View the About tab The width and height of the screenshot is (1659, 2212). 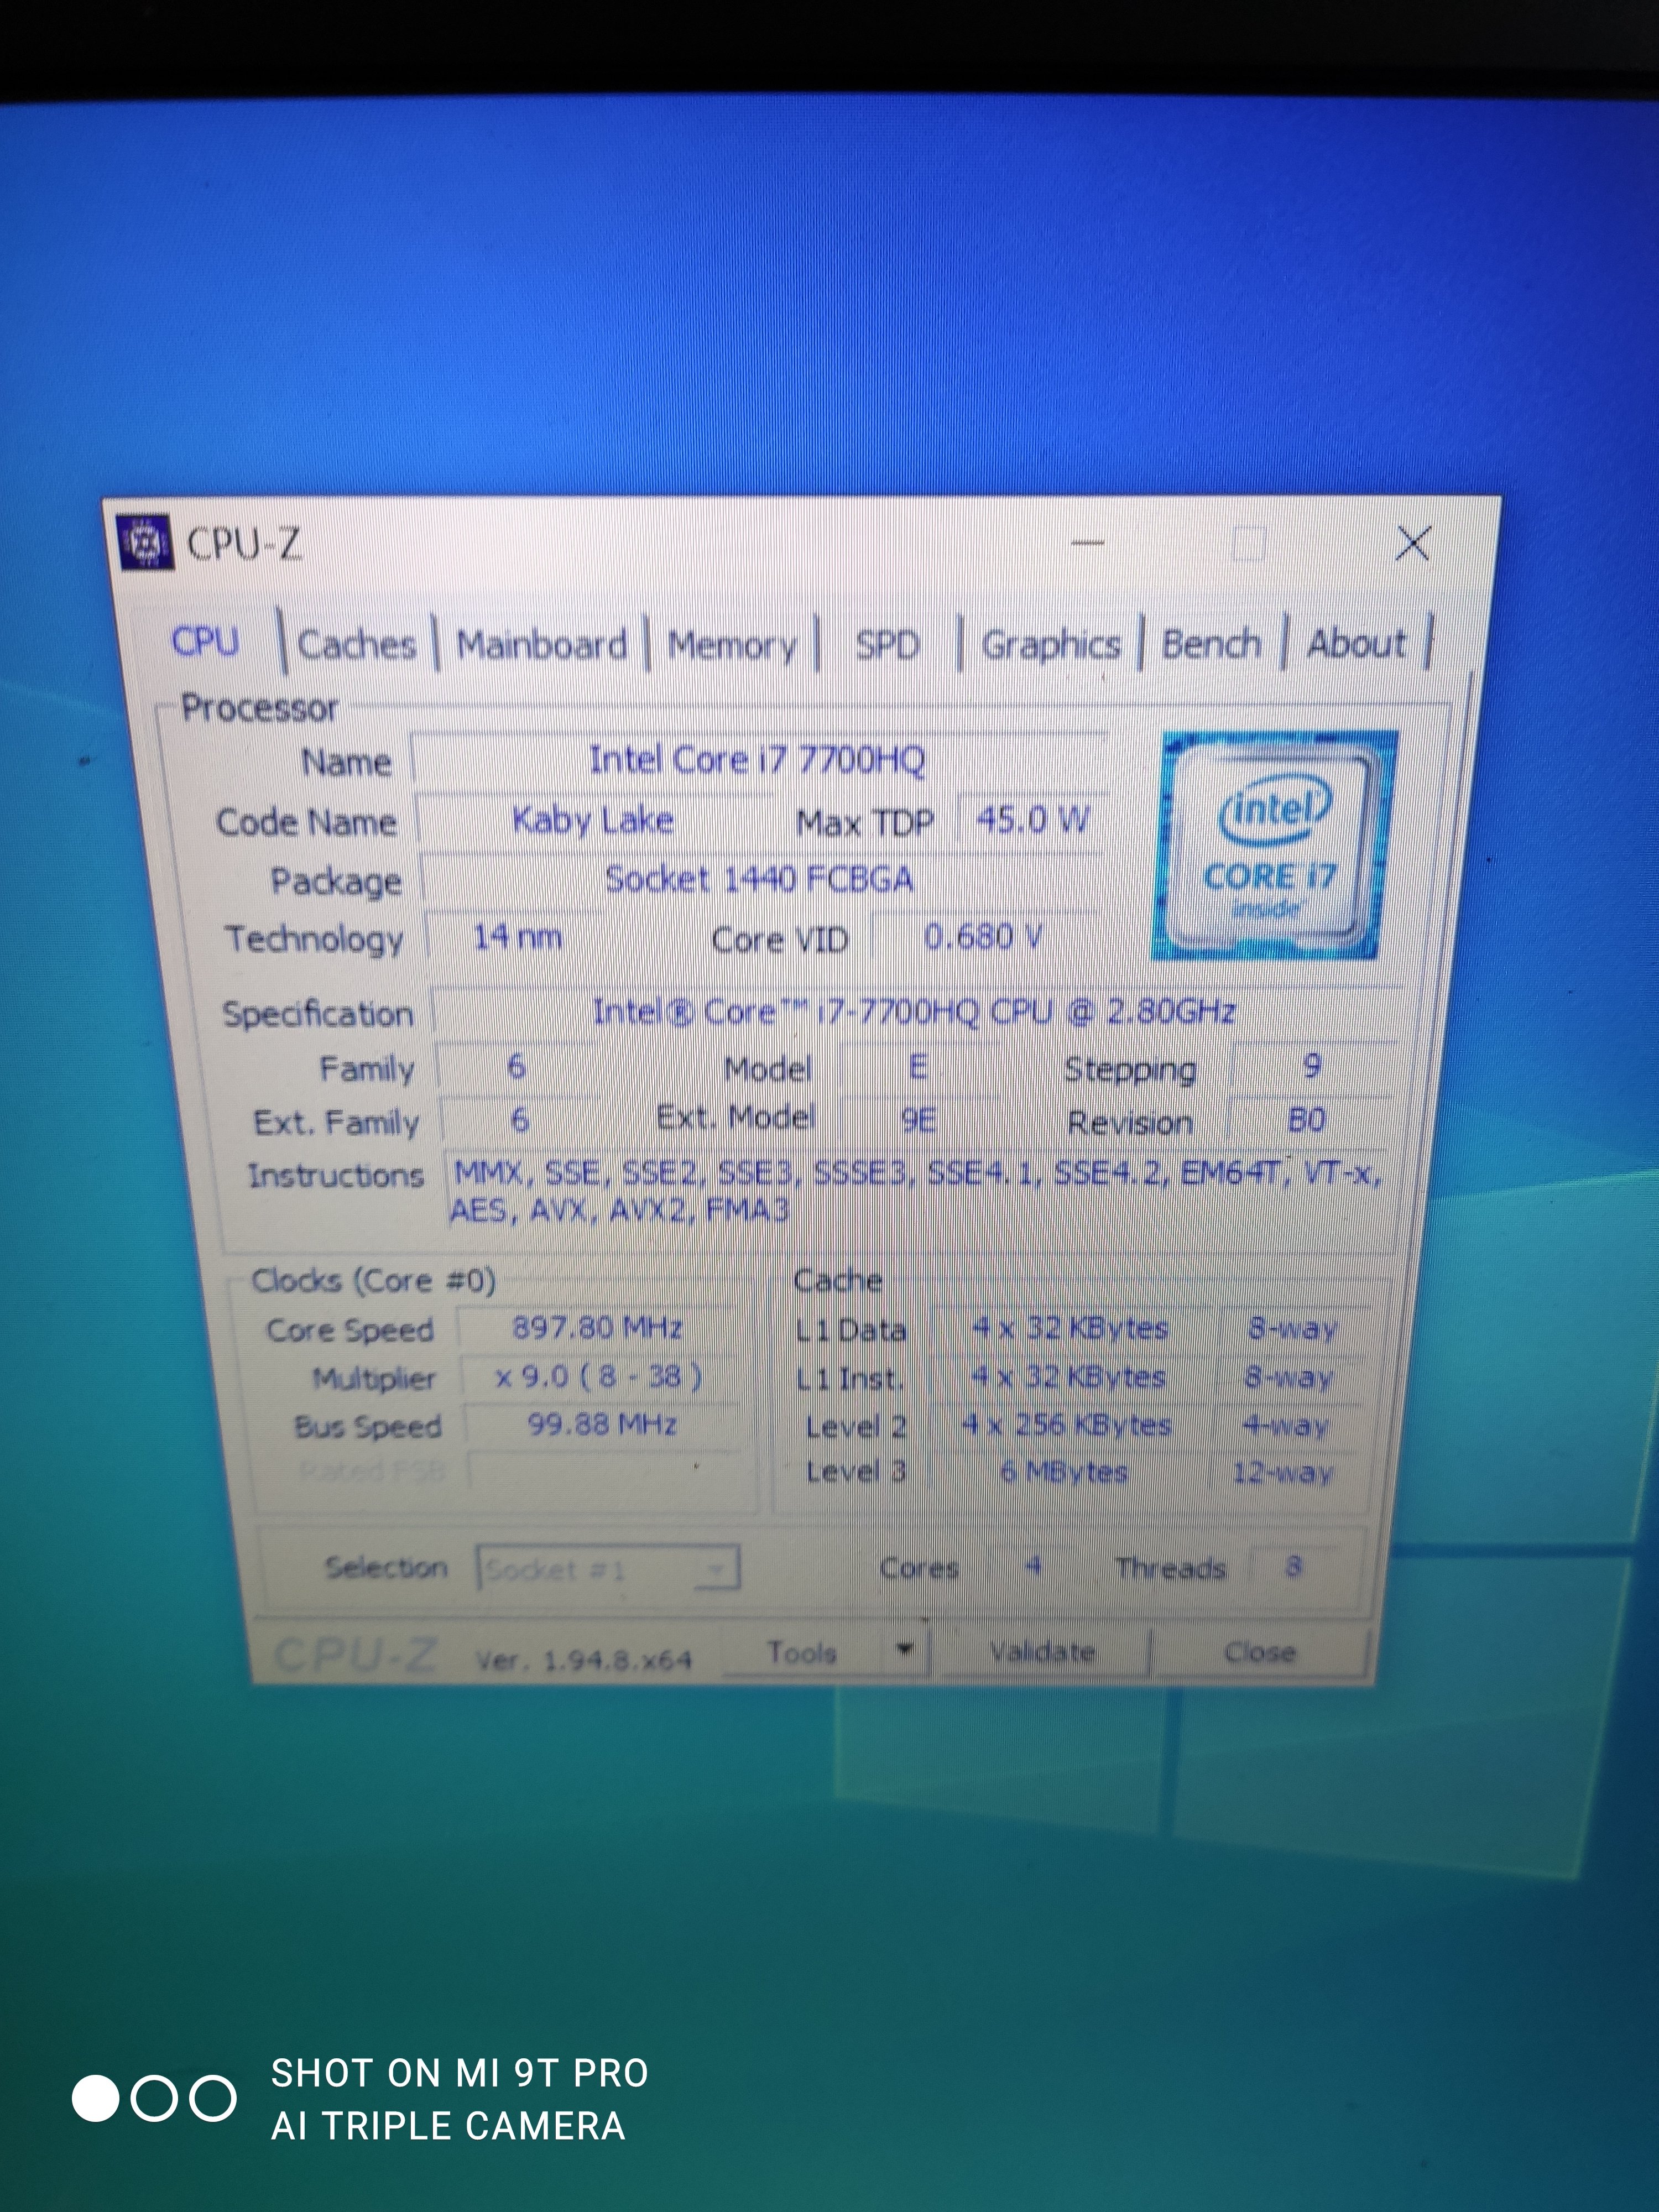click(1355, 643)
